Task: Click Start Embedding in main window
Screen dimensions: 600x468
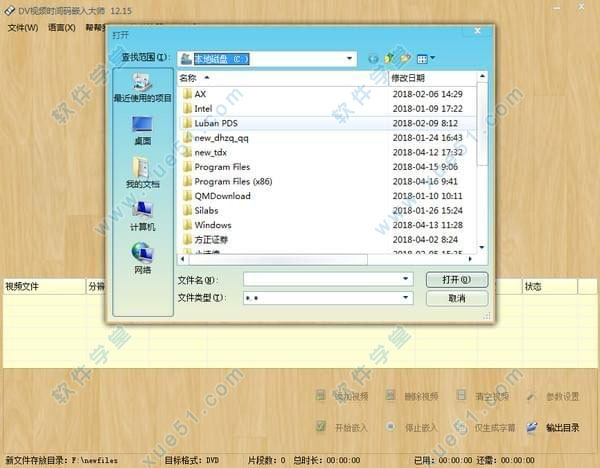Action: (x=343, y=427)
